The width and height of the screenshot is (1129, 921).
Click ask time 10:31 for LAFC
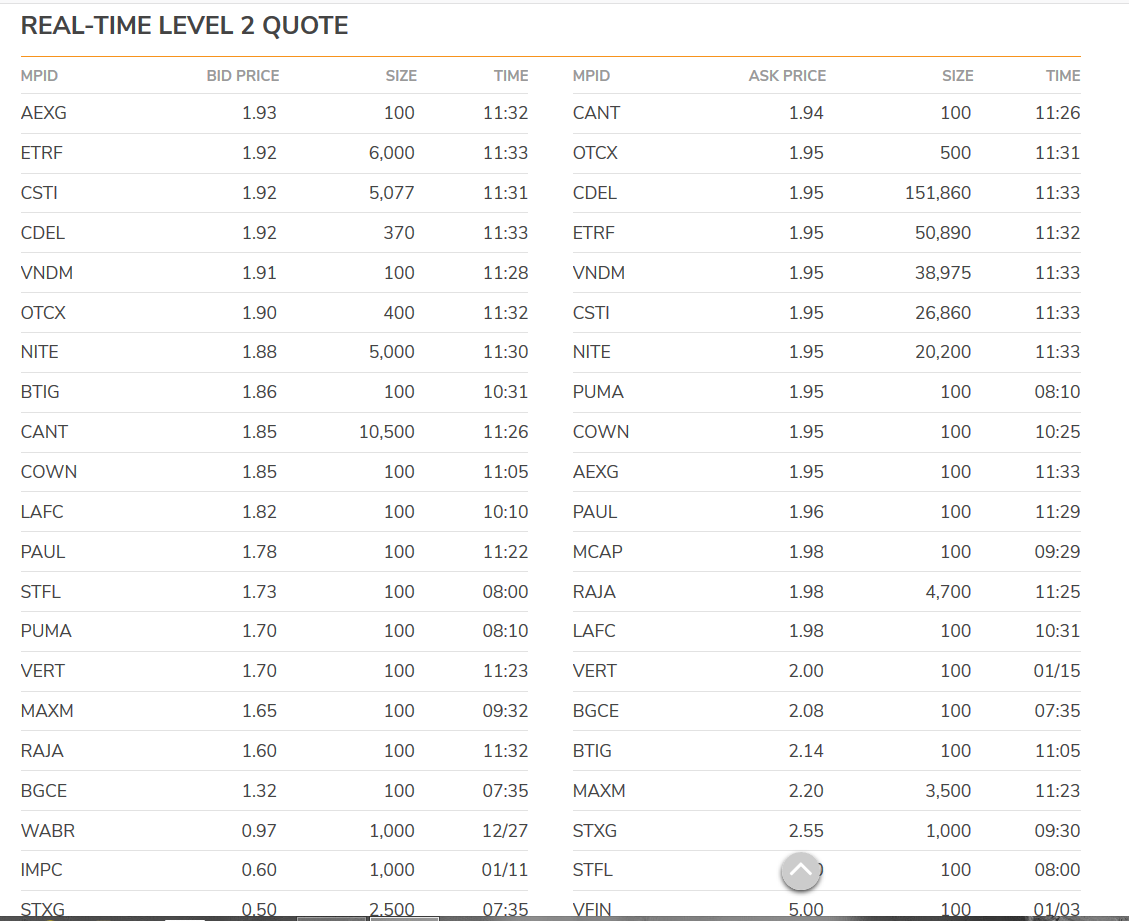point(1058,631)
